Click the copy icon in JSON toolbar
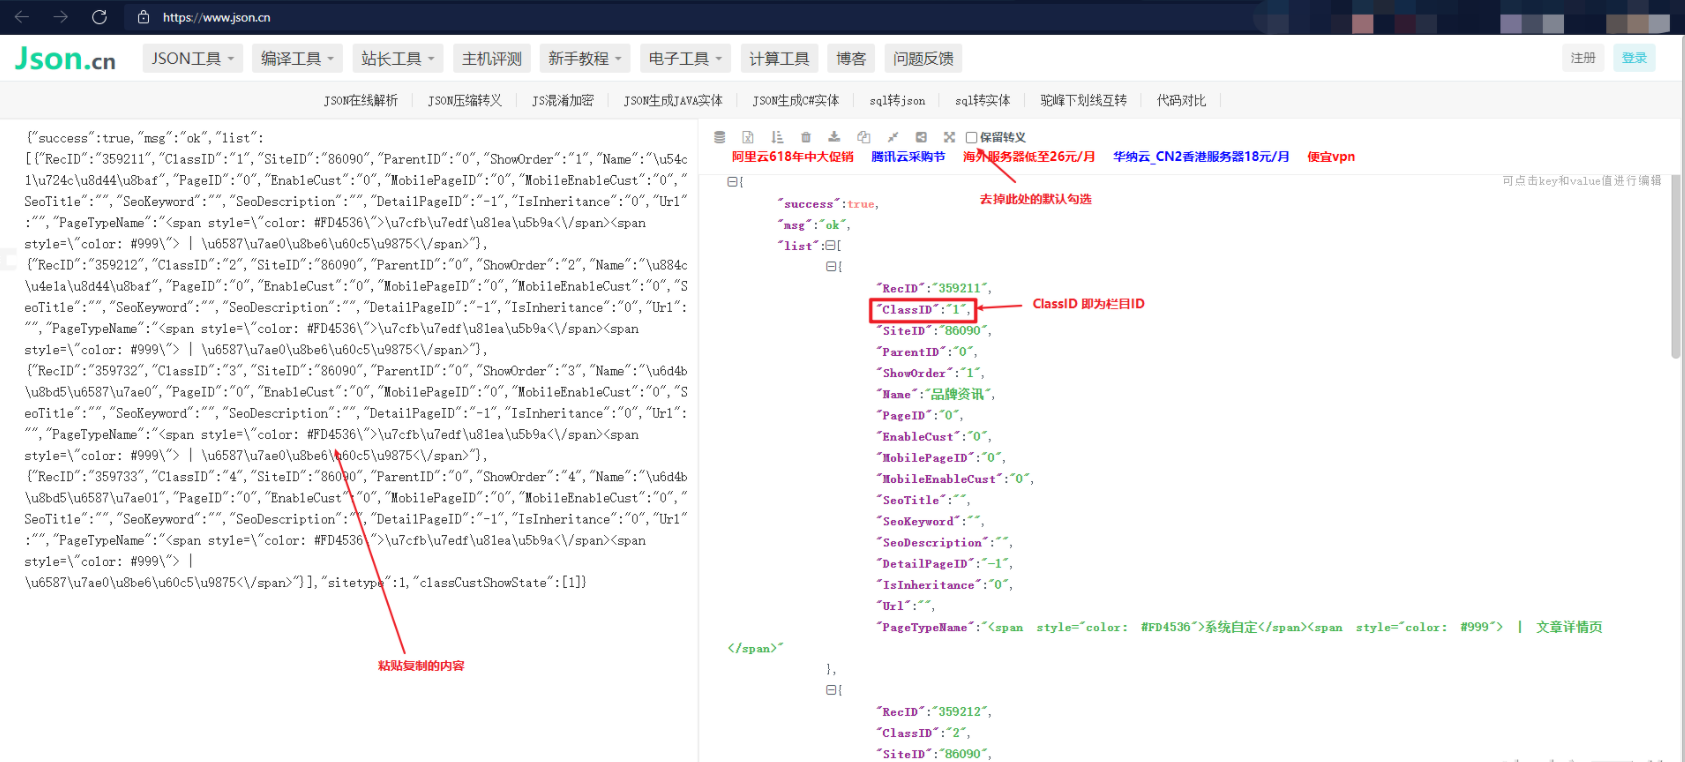1685x762 pixels. coord(863,137)
